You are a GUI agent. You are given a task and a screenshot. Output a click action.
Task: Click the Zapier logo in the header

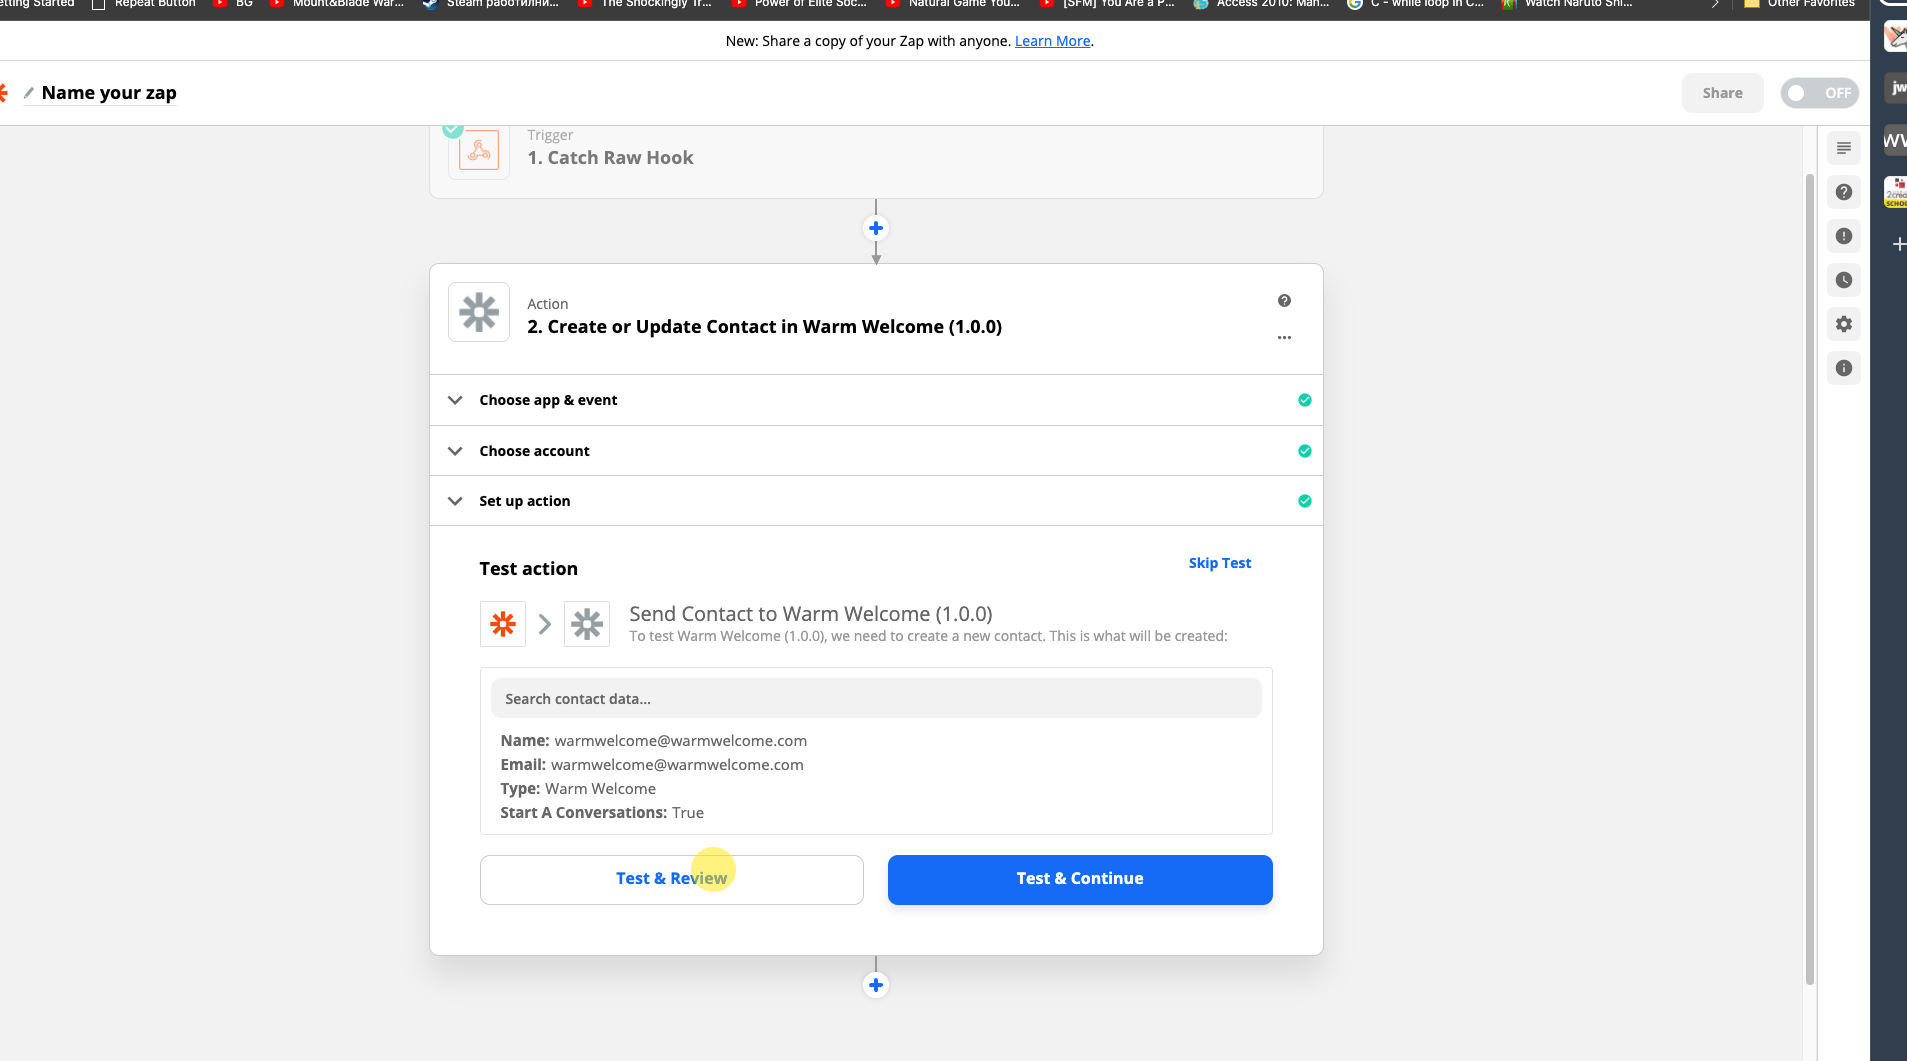click(3, 93)
